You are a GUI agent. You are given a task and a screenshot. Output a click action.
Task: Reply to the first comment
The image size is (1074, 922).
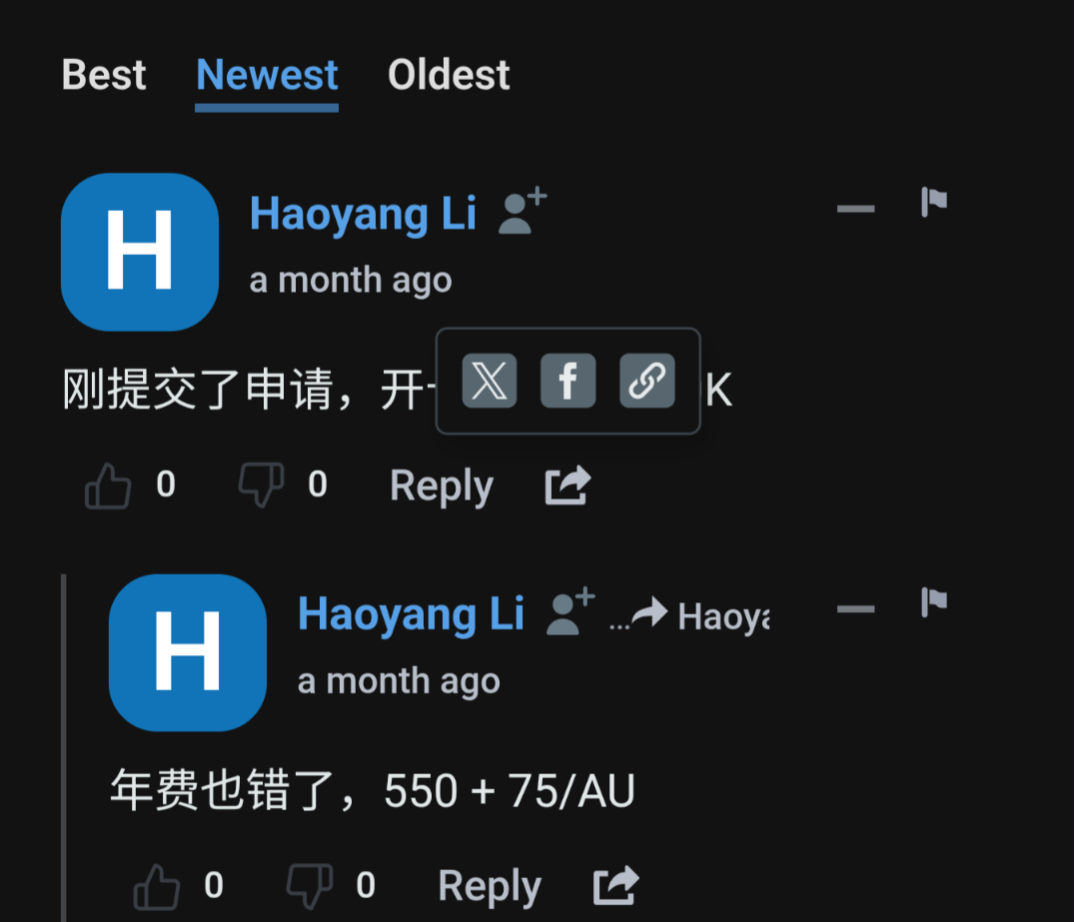(x=442, y=486)
